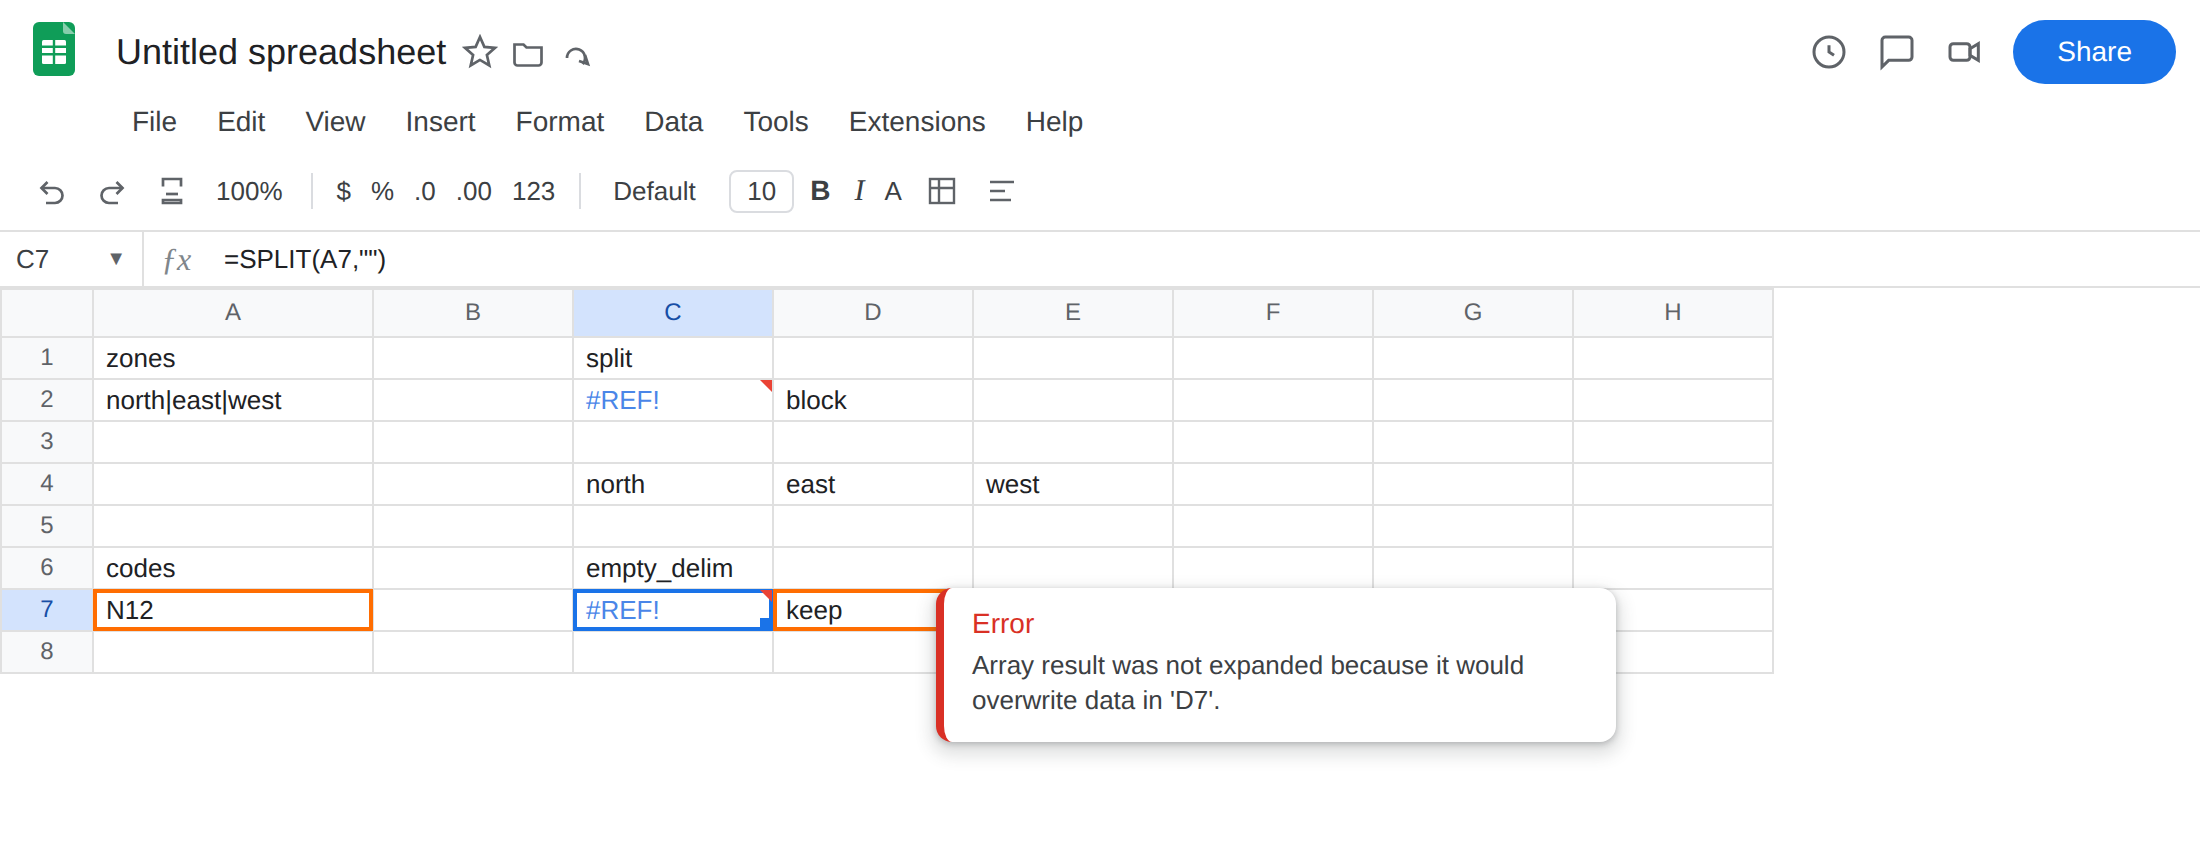The width and height of the screenshot is (2200, 860).
Task: Open the comments icon
Action: pos(1896,52)
